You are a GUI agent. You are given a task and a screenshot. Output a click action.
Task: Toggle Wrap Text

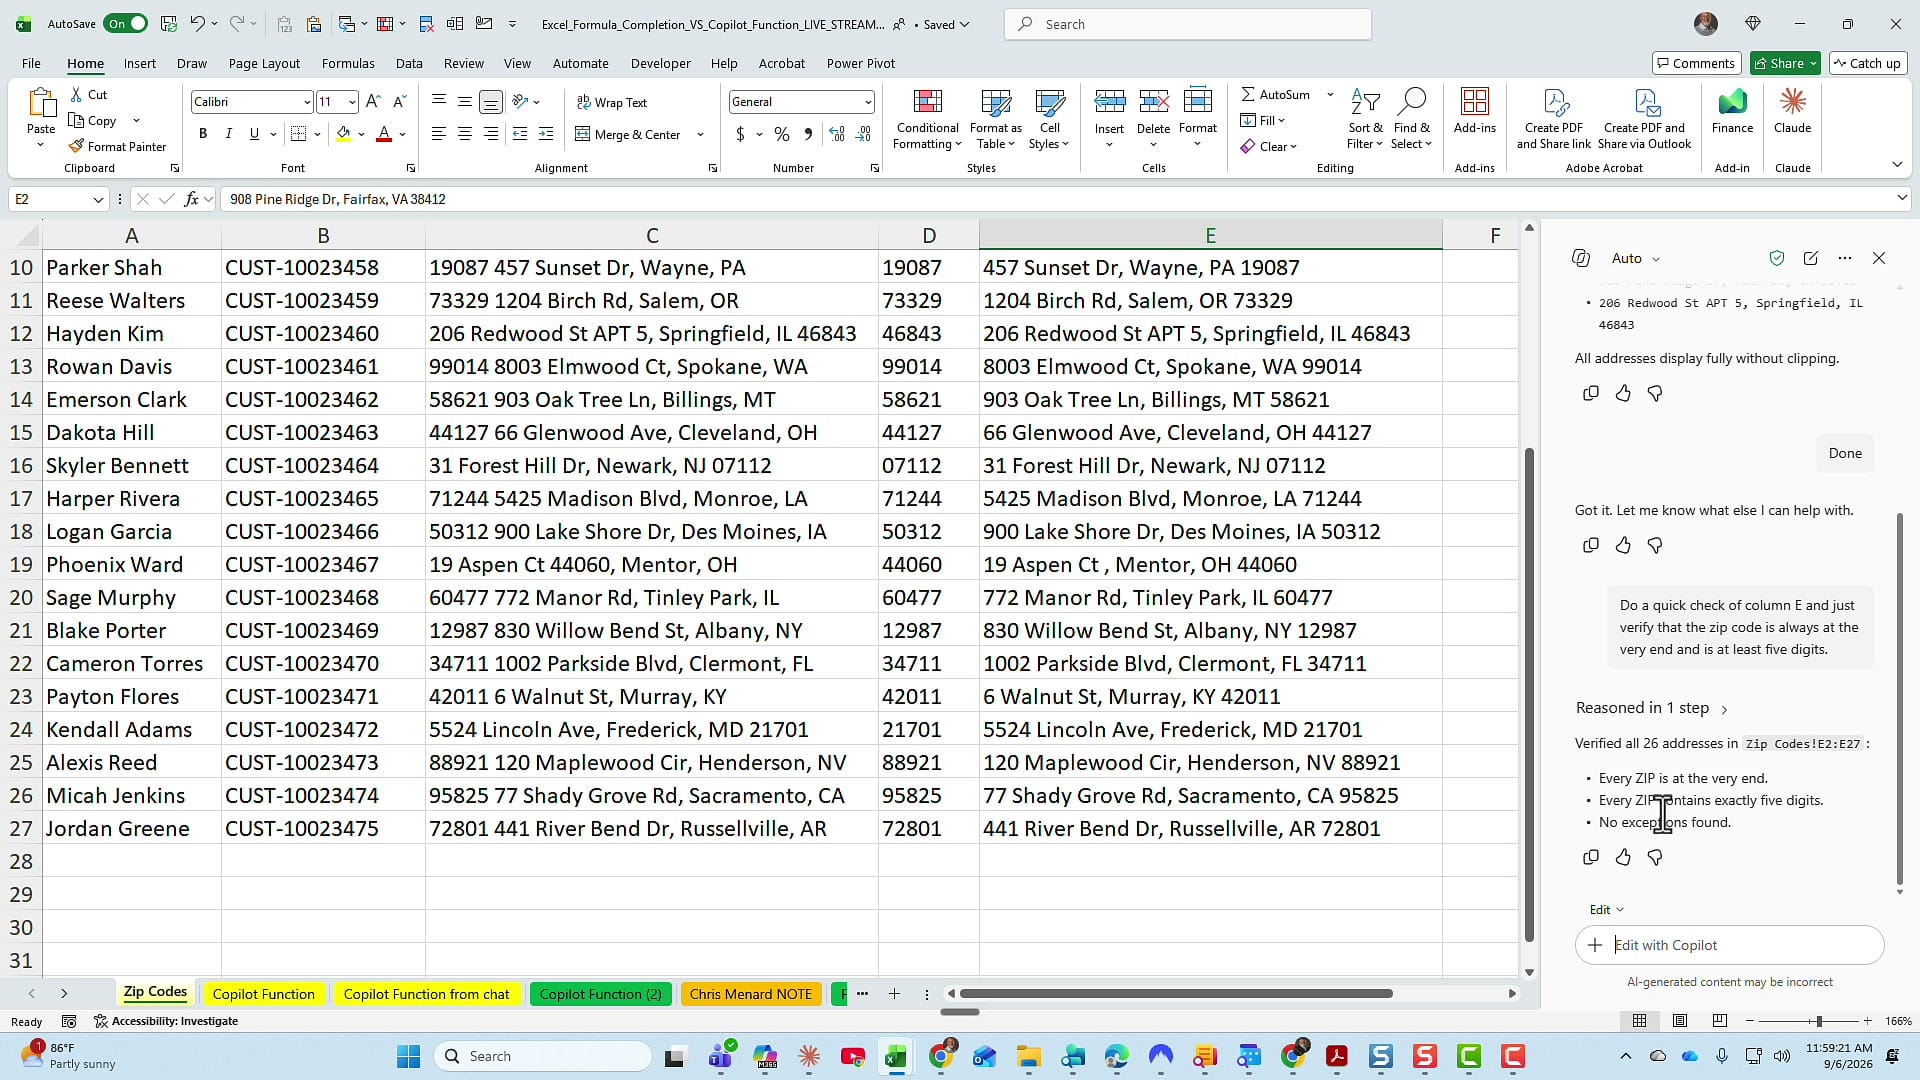[612, 102]
